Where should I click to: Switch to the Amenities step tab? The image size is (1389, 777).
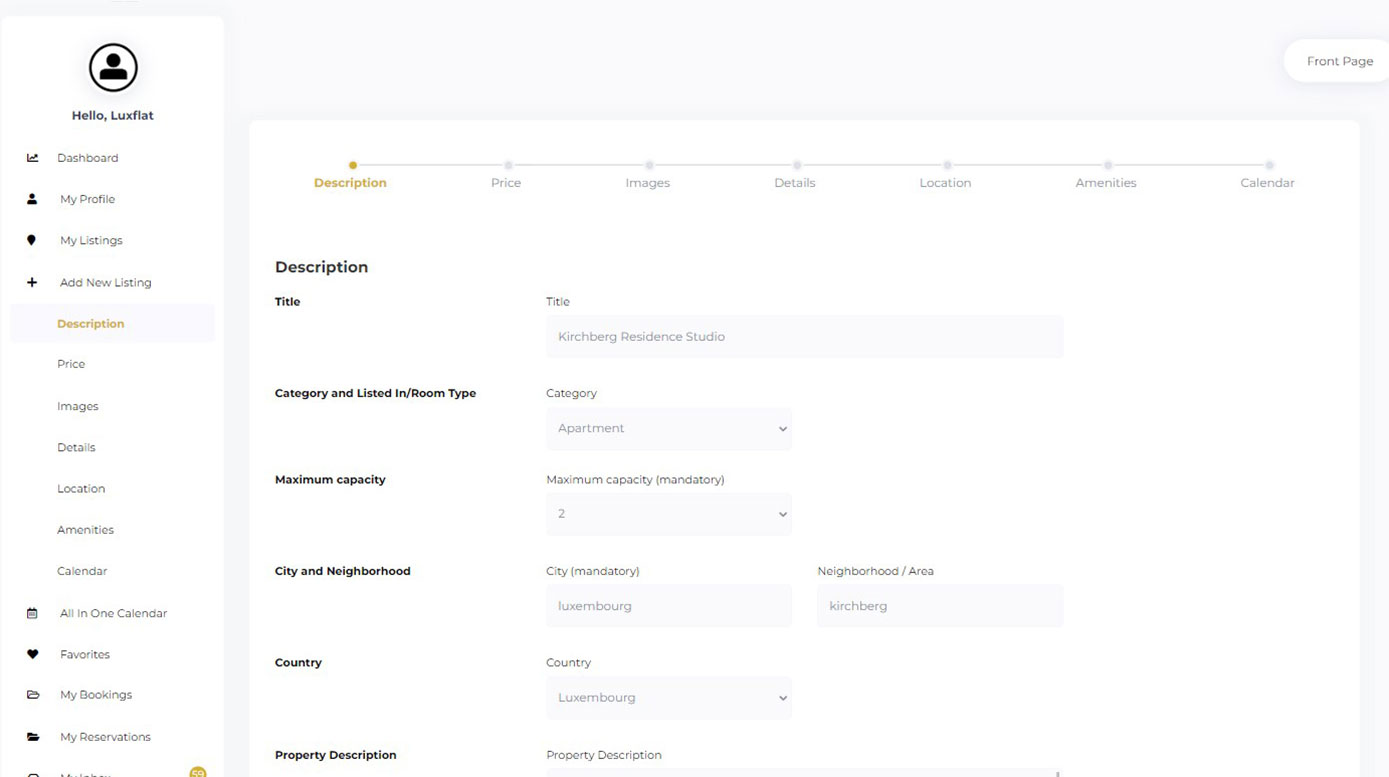tap(1106, 182)
